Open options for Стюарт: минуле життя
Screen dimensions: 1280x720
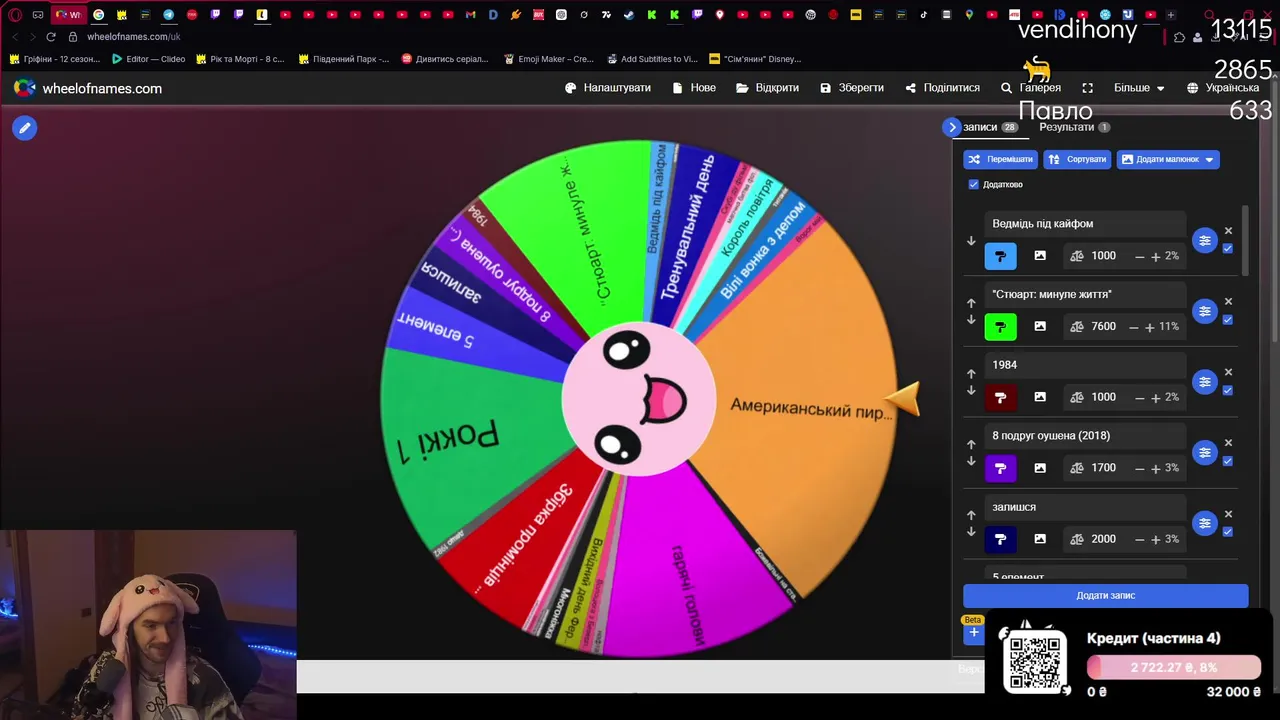click(1204, 311)
